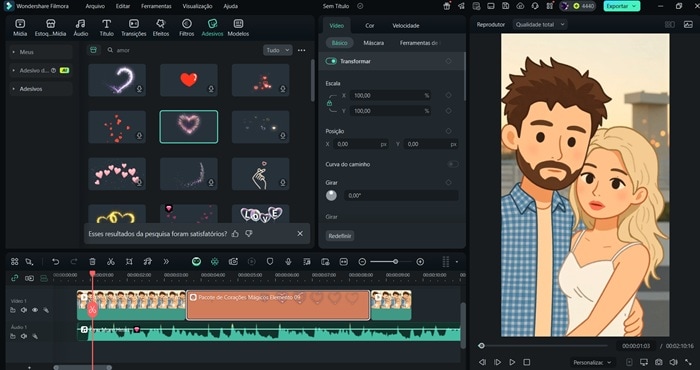Mute the Áudio 1 track

[24, 337]
